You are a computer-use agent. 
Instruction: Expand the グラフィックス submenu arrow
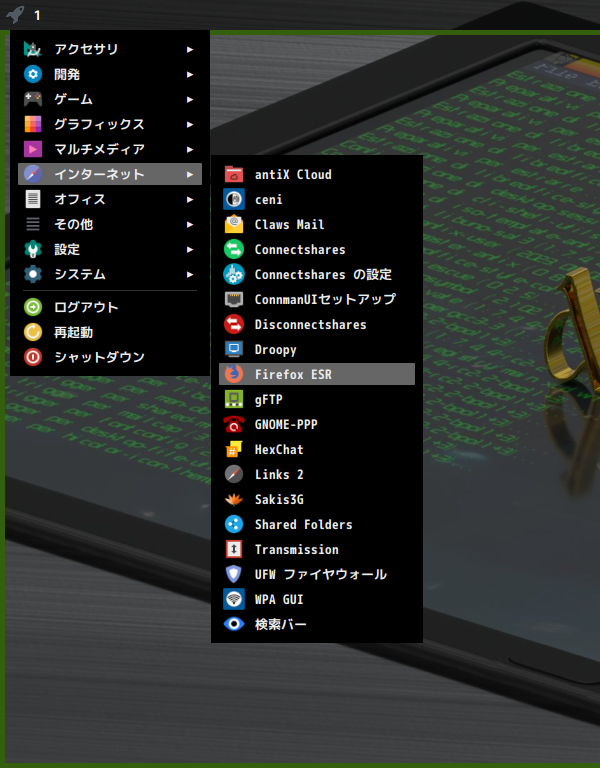click(x=190, y=124)
